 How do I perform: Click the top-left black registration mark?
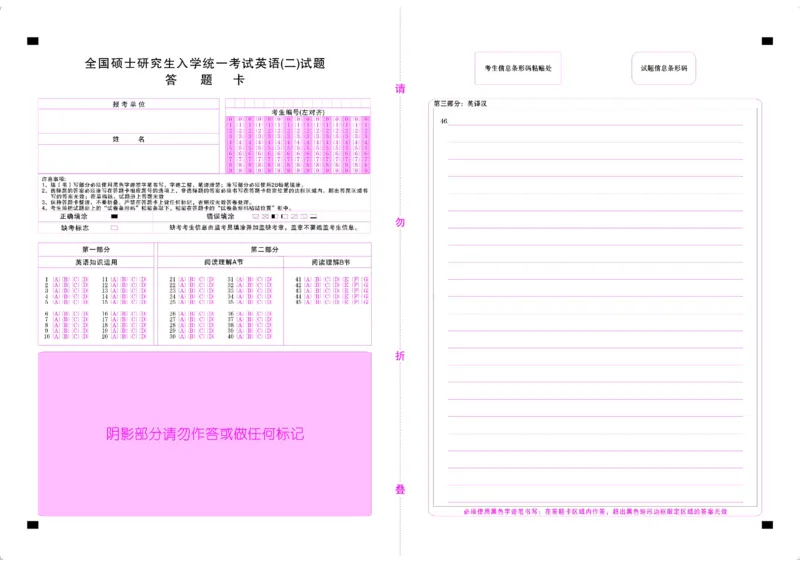[32, 42]
